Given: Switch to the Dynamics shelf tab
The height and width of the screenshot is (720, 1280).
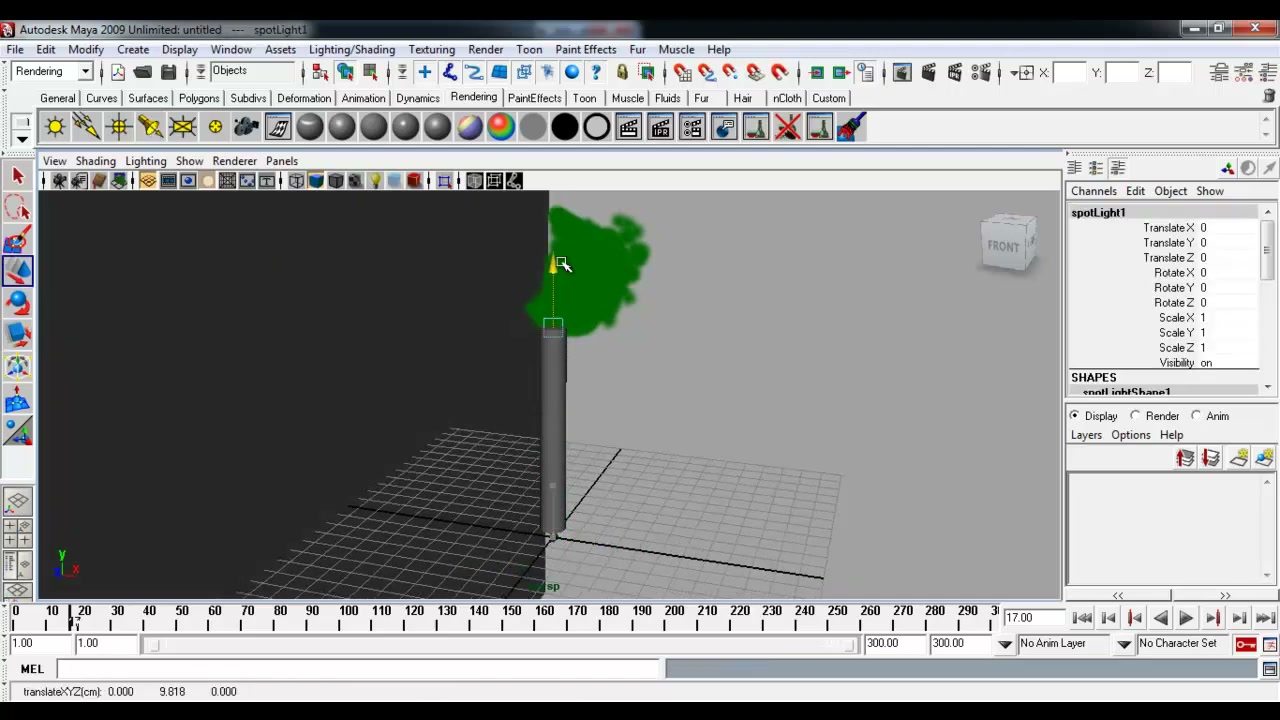Looking at the screenshot, I should (418, 98).
